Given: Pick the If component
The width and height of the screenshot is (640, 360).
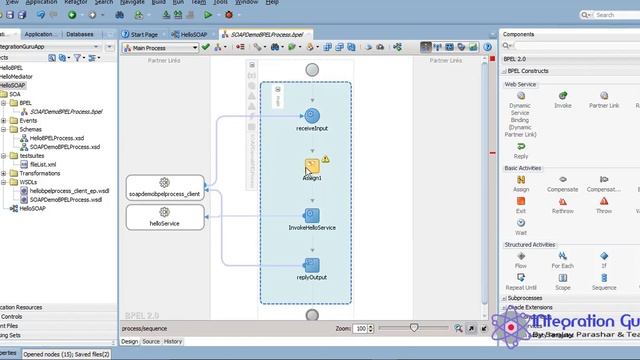Looking at the screenshot, I should [x=604, y=260].
